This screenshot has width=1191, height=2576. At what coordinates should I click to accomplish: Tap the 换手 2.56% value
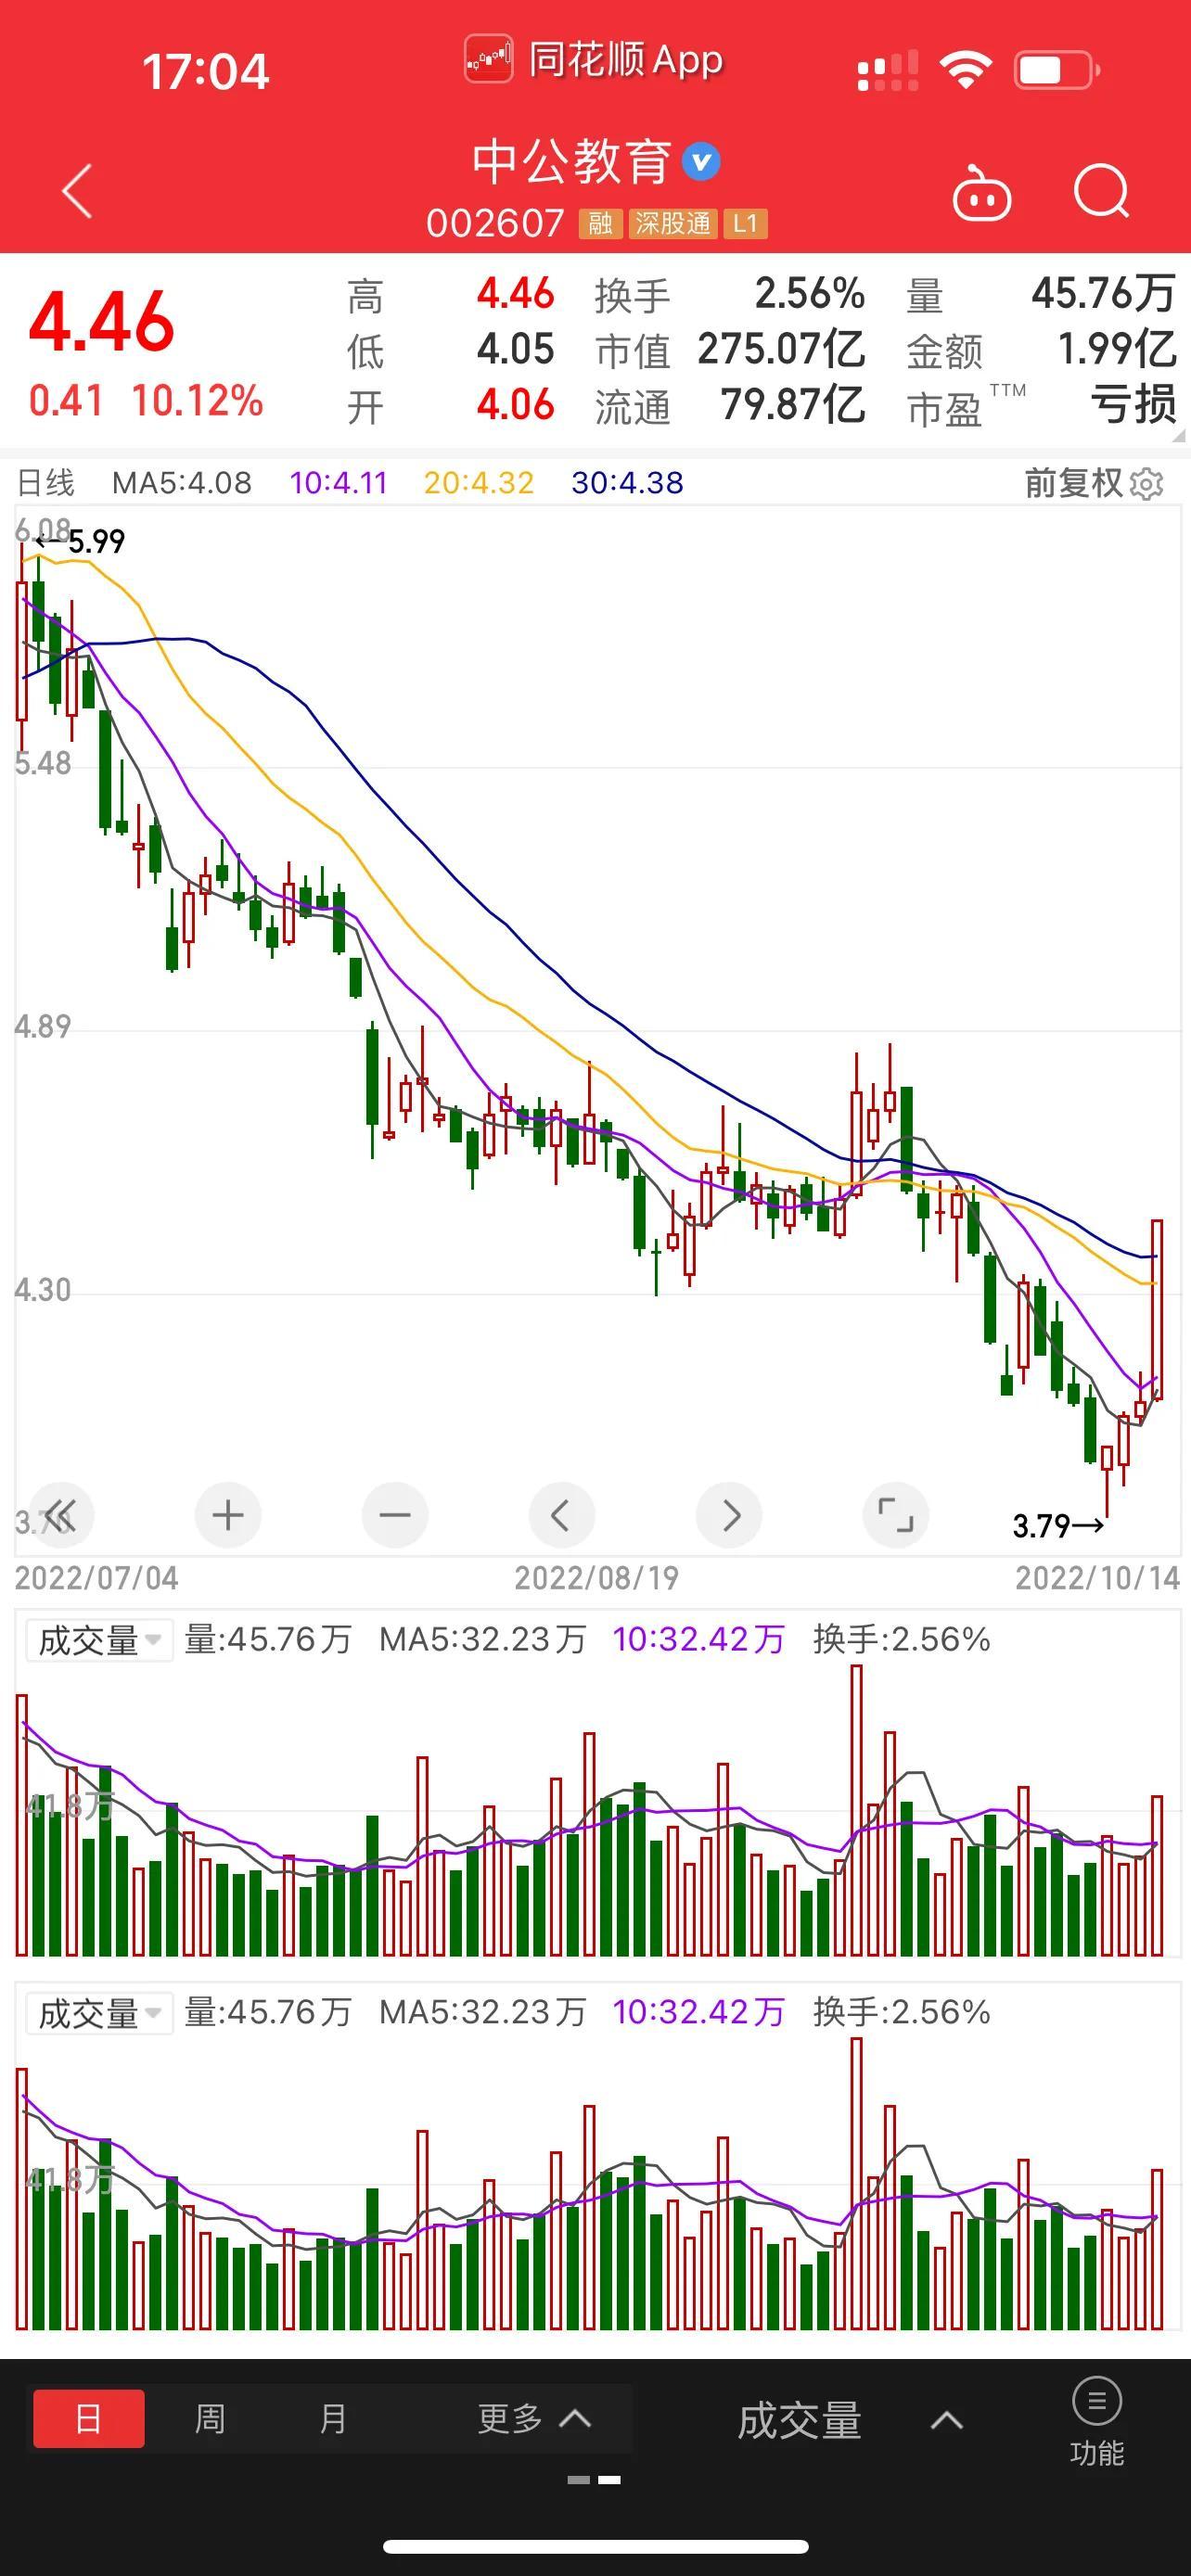pos(808,294)
